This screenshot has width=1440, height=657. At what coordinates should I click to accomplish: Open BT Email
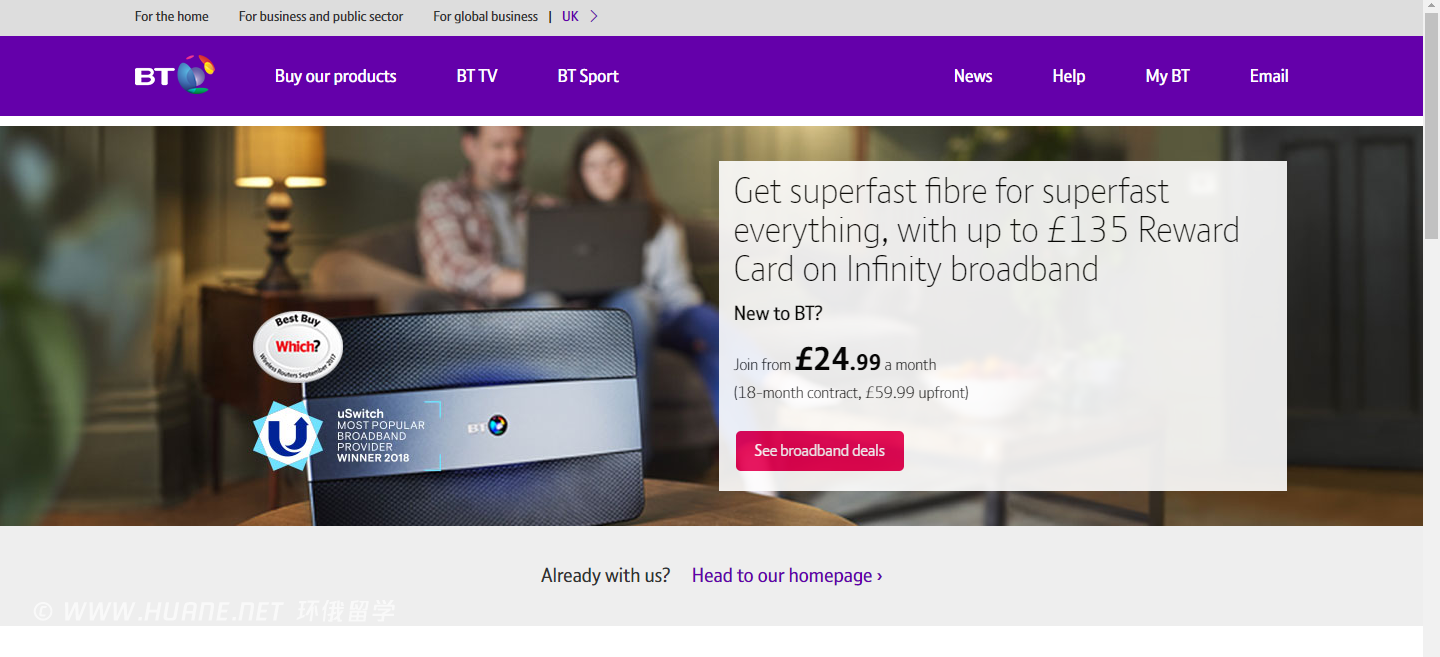(x=1269, y=76)
